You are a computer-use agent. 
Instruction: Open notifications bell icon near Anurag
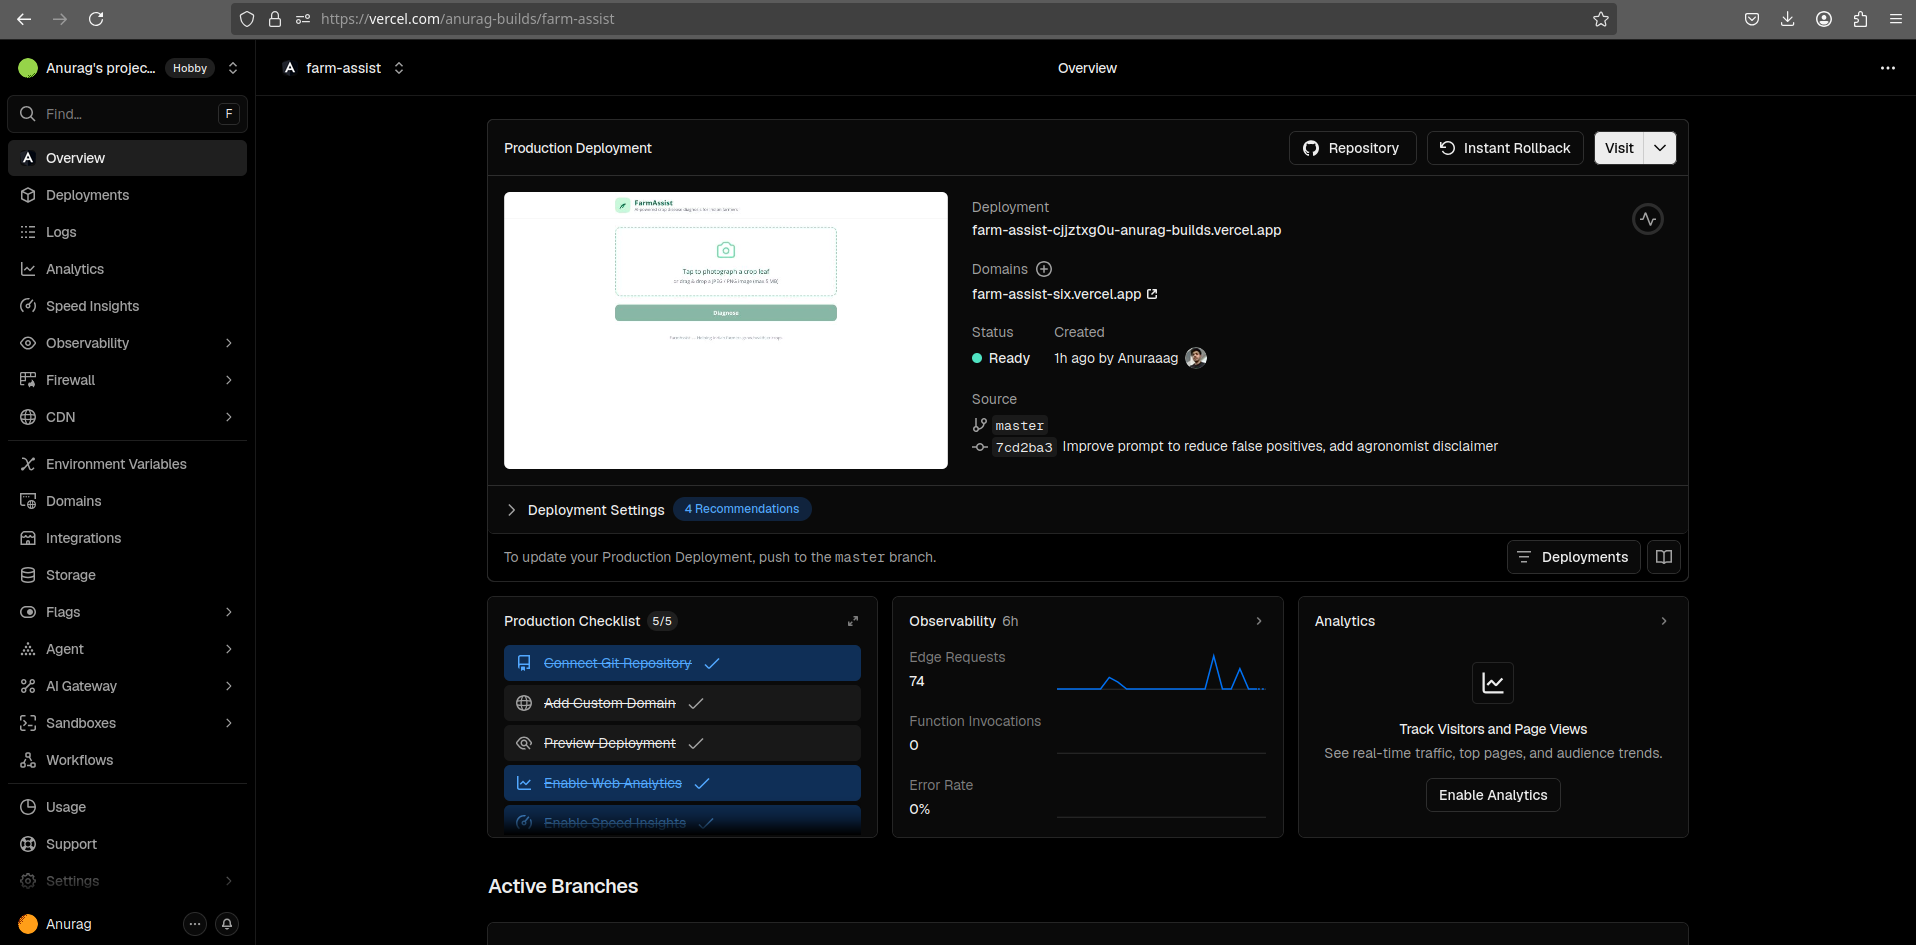(x=227, y=924)
